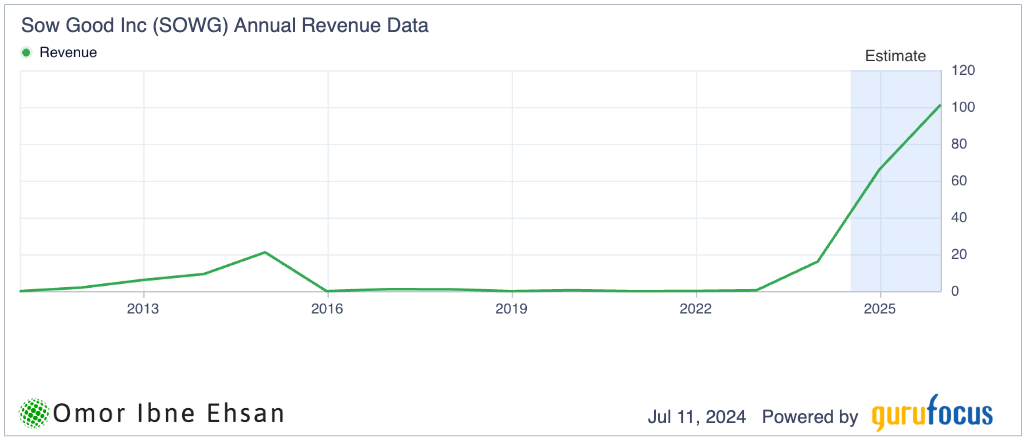Click the green globe logo icon
Image resolution: width=1026 pixels, height=440 pixels.
pyautogui.click(x=35, y=413)
